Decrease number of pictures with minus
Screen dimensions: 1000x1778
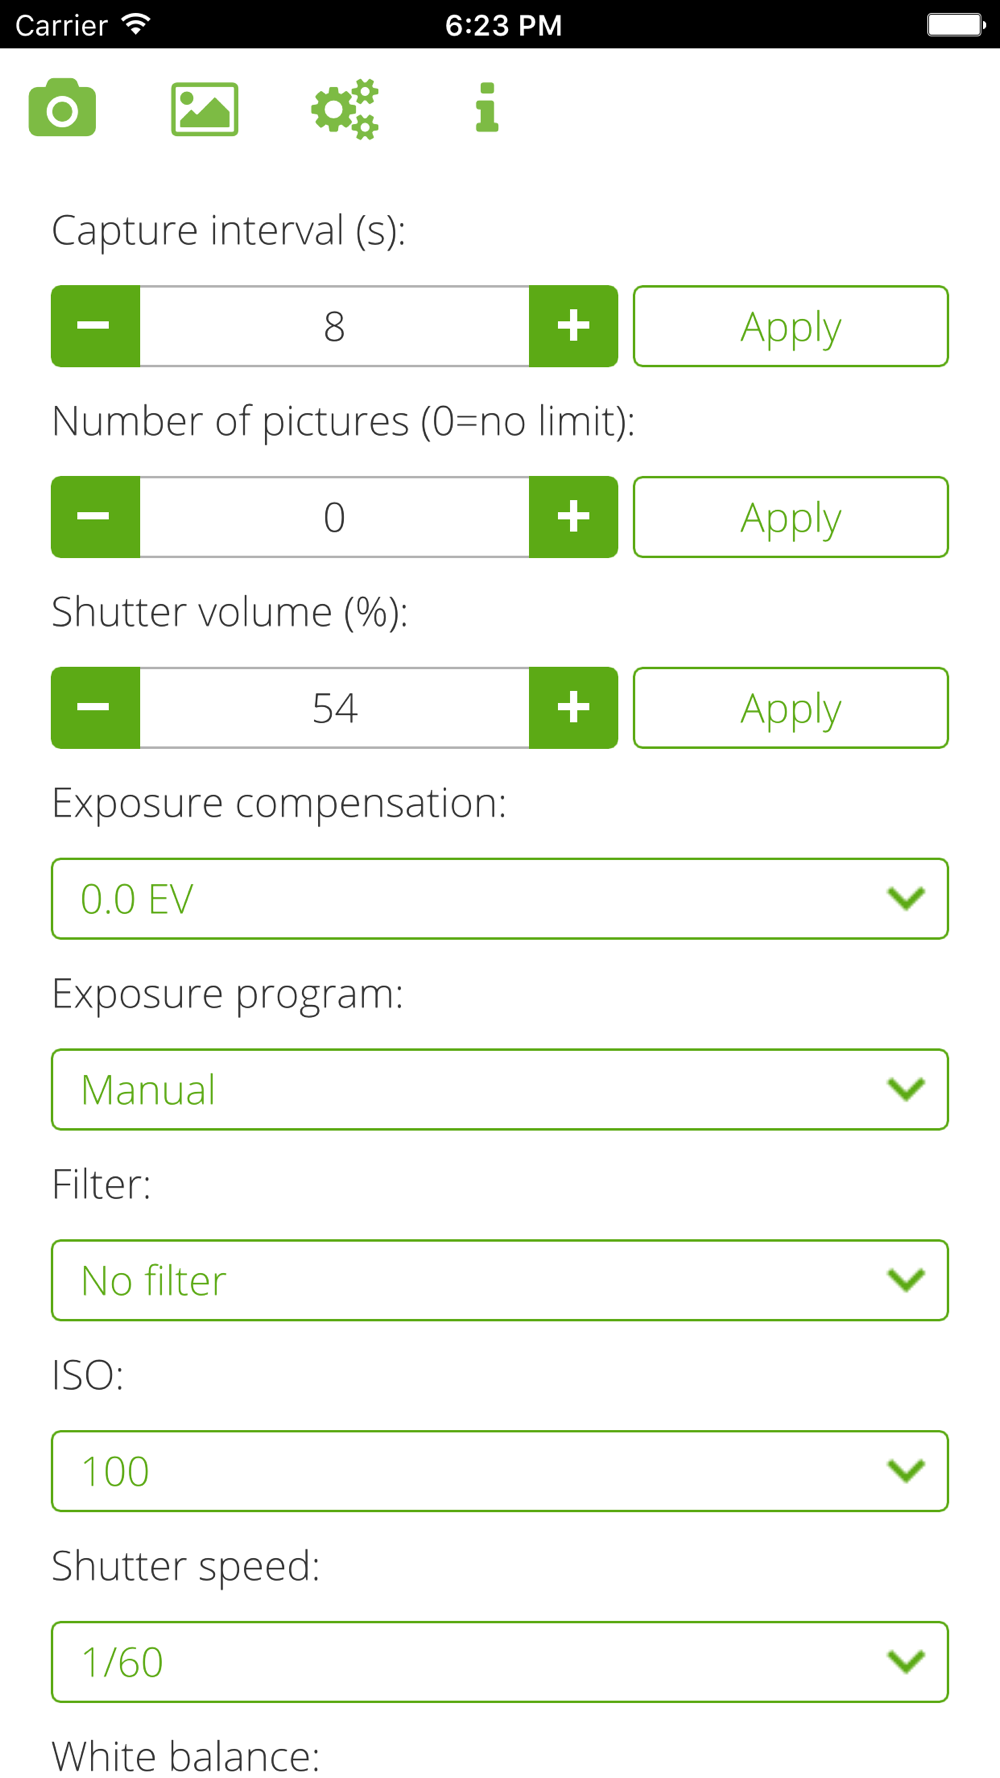96,517
